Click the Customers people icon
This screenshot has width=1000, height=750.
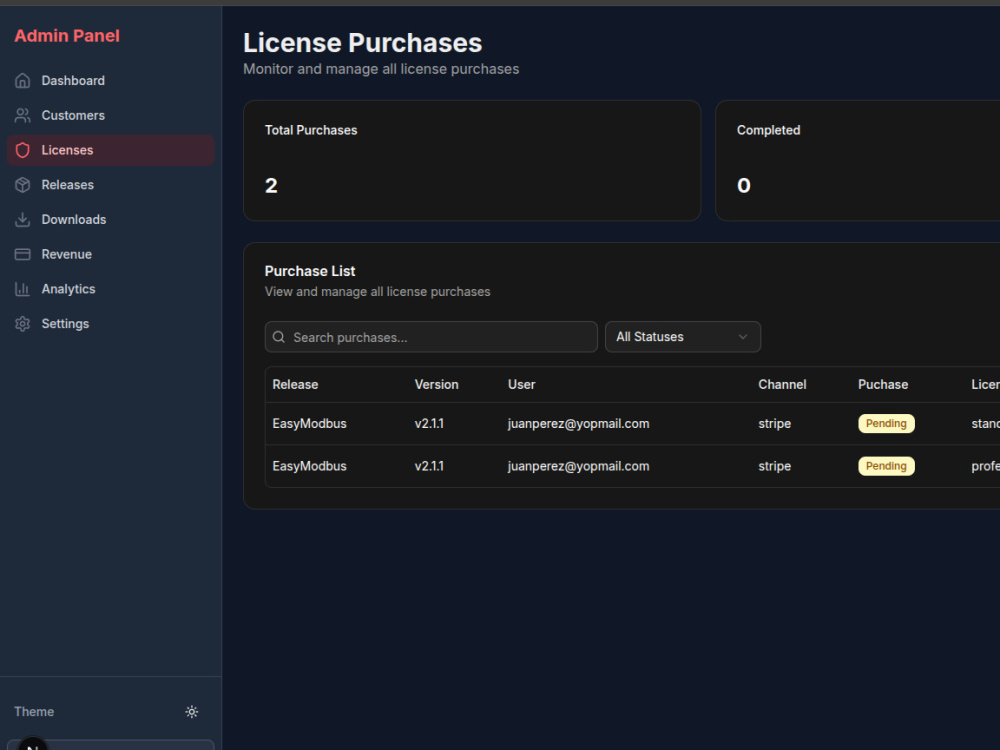pos(22,115)
